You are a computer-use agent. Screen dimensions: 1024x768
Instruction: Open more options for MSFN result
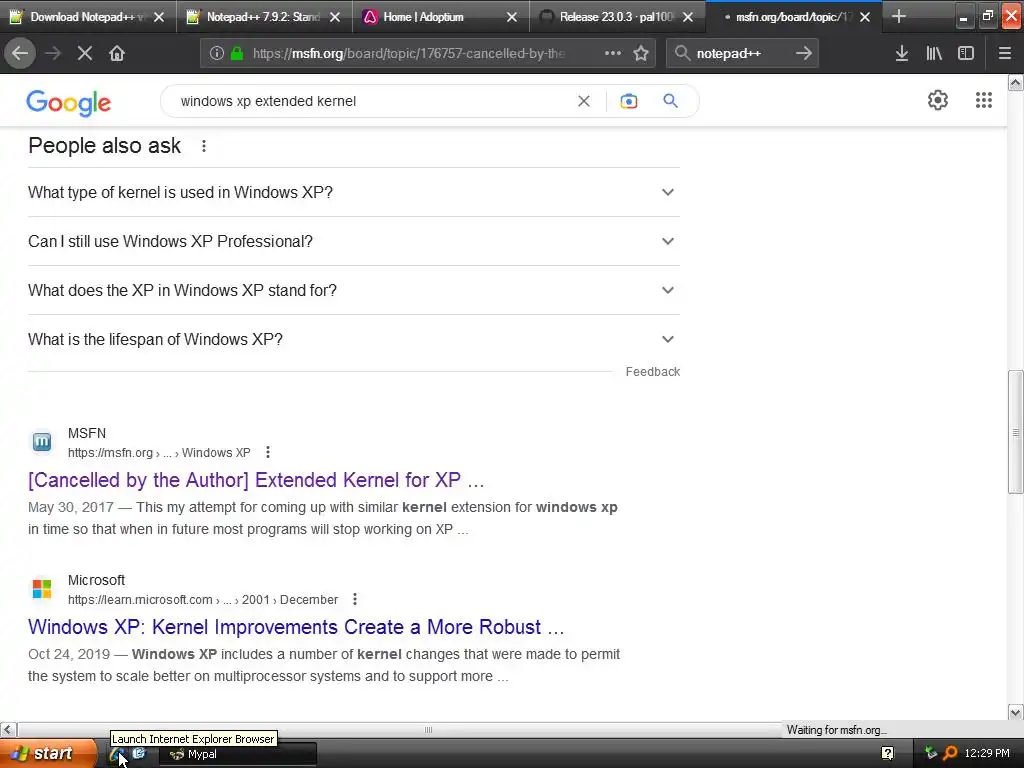point(268,452)
